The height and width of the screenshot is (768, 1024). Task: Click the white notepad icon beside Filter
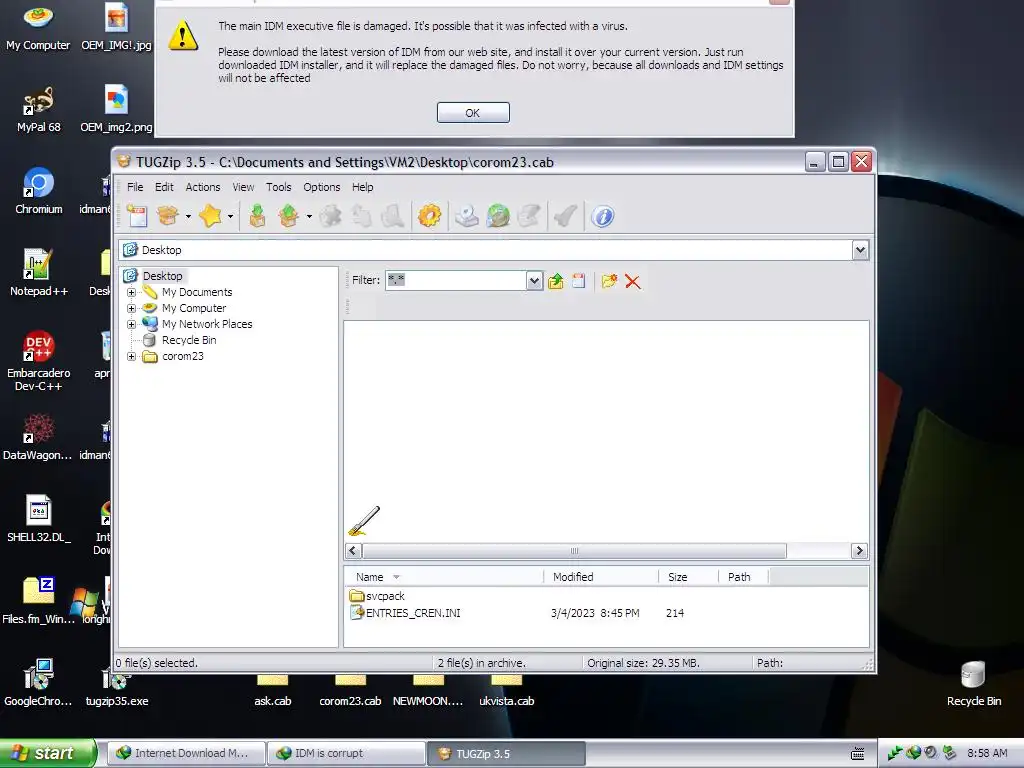579,281
